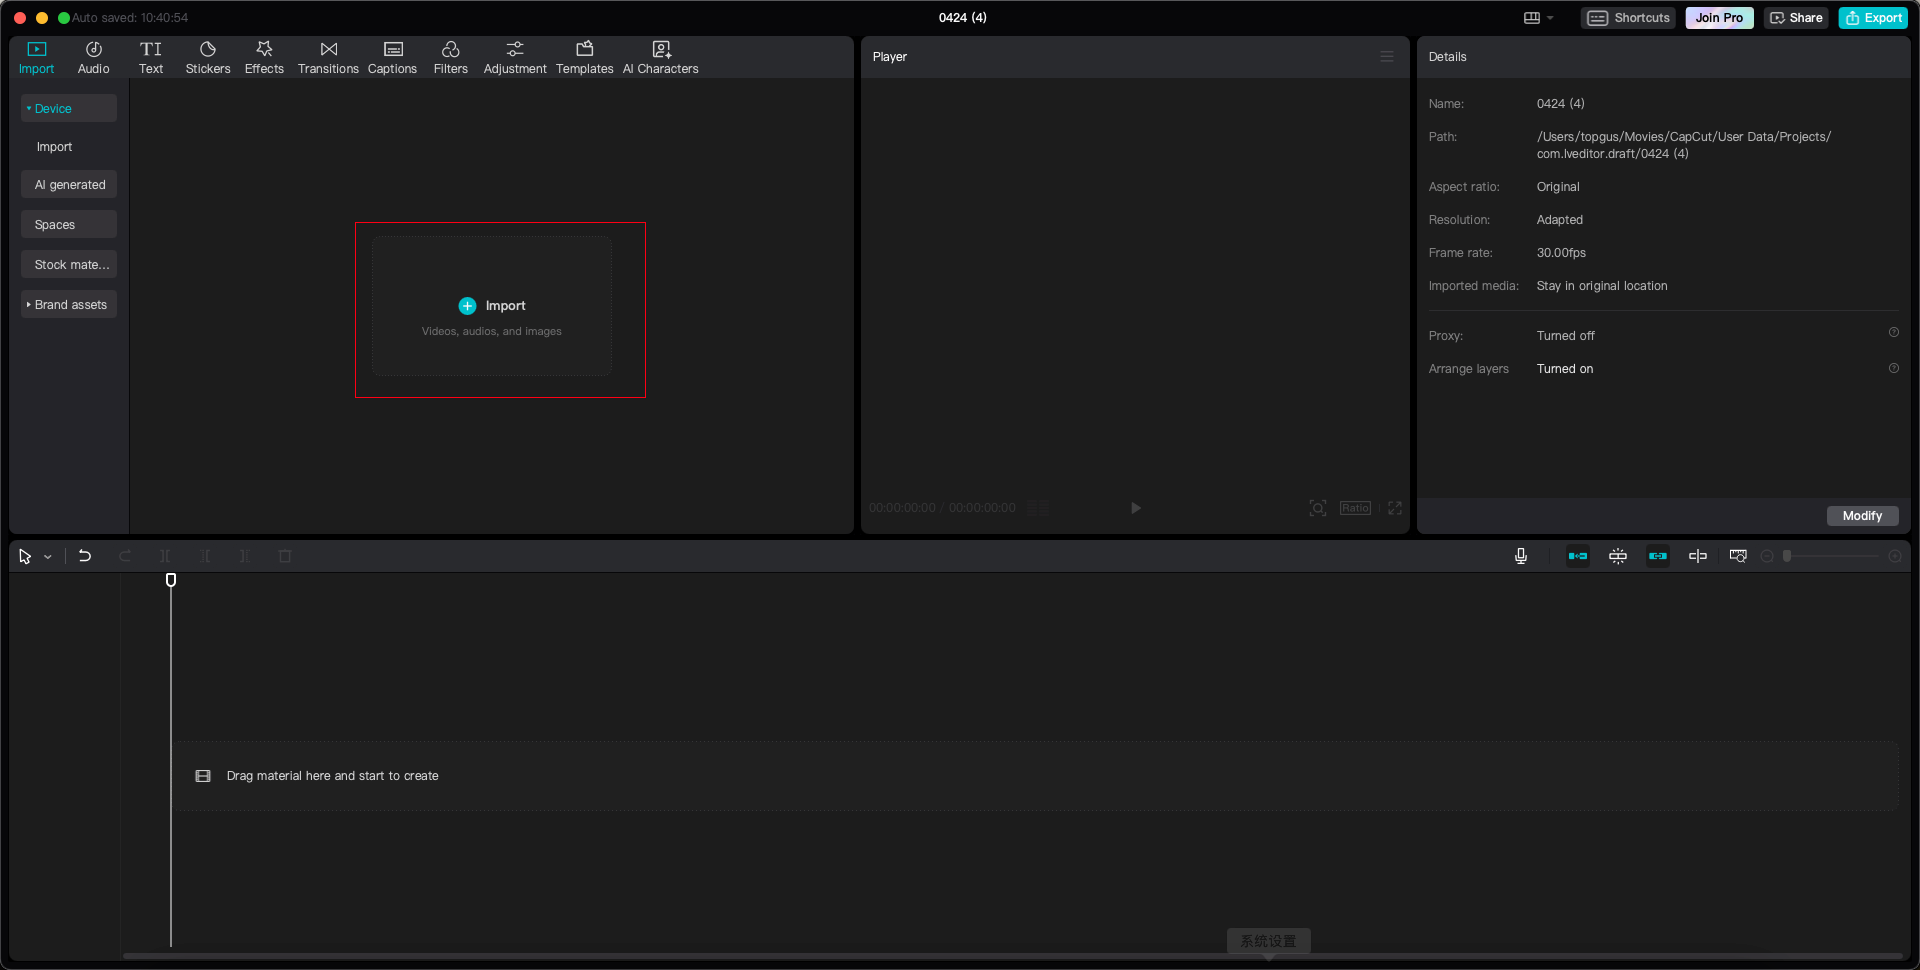Viewport: 1920px width, 970px height.
Task: Open the Captions tab
Action: [392, 58]
